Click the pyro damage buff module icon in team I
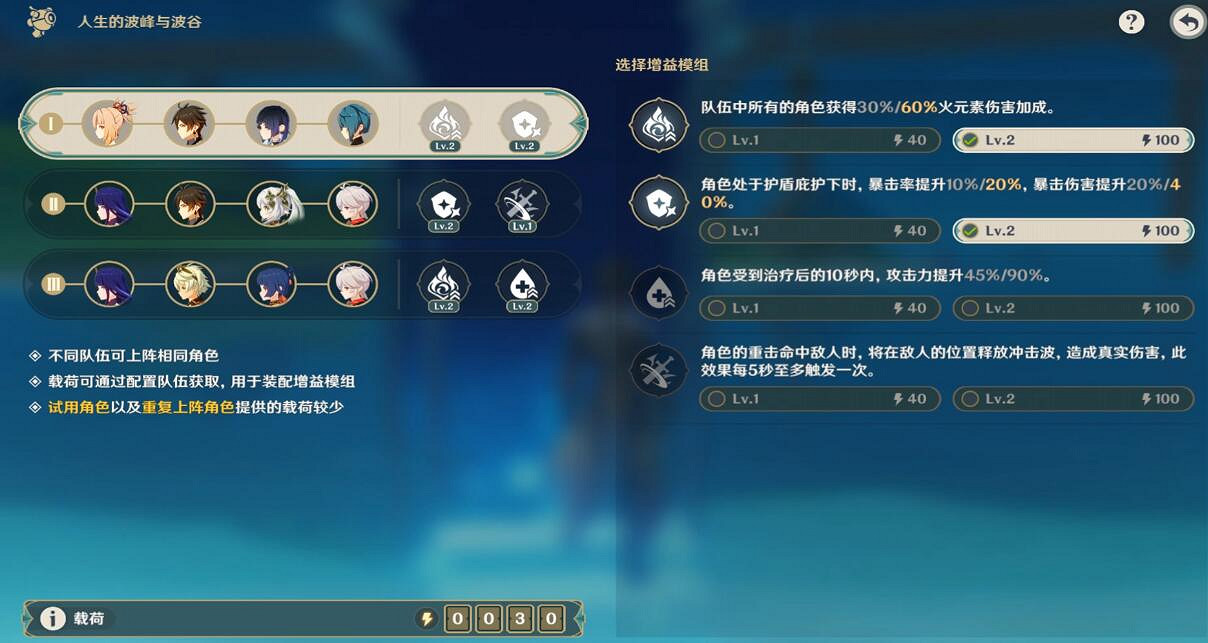Screen dimensions: 1208x643 443,125
